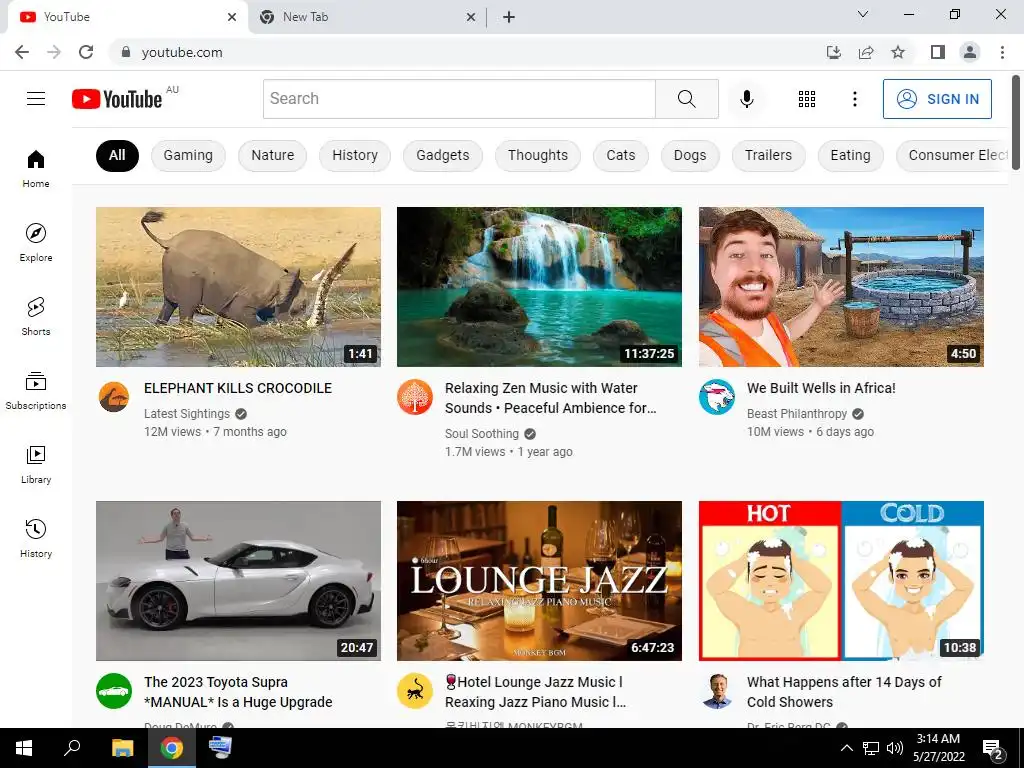Open the Windows Start menu
The image size is (1024, 768).
point(24,748)
